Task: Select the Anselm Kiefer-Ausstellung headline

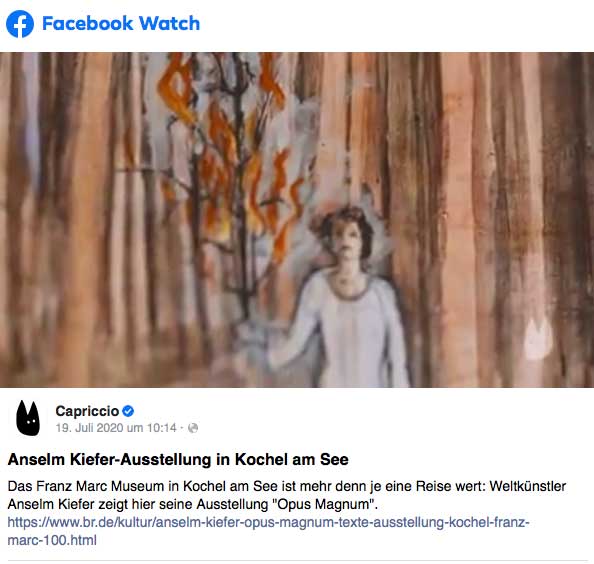Action: [x=178, y=459]
